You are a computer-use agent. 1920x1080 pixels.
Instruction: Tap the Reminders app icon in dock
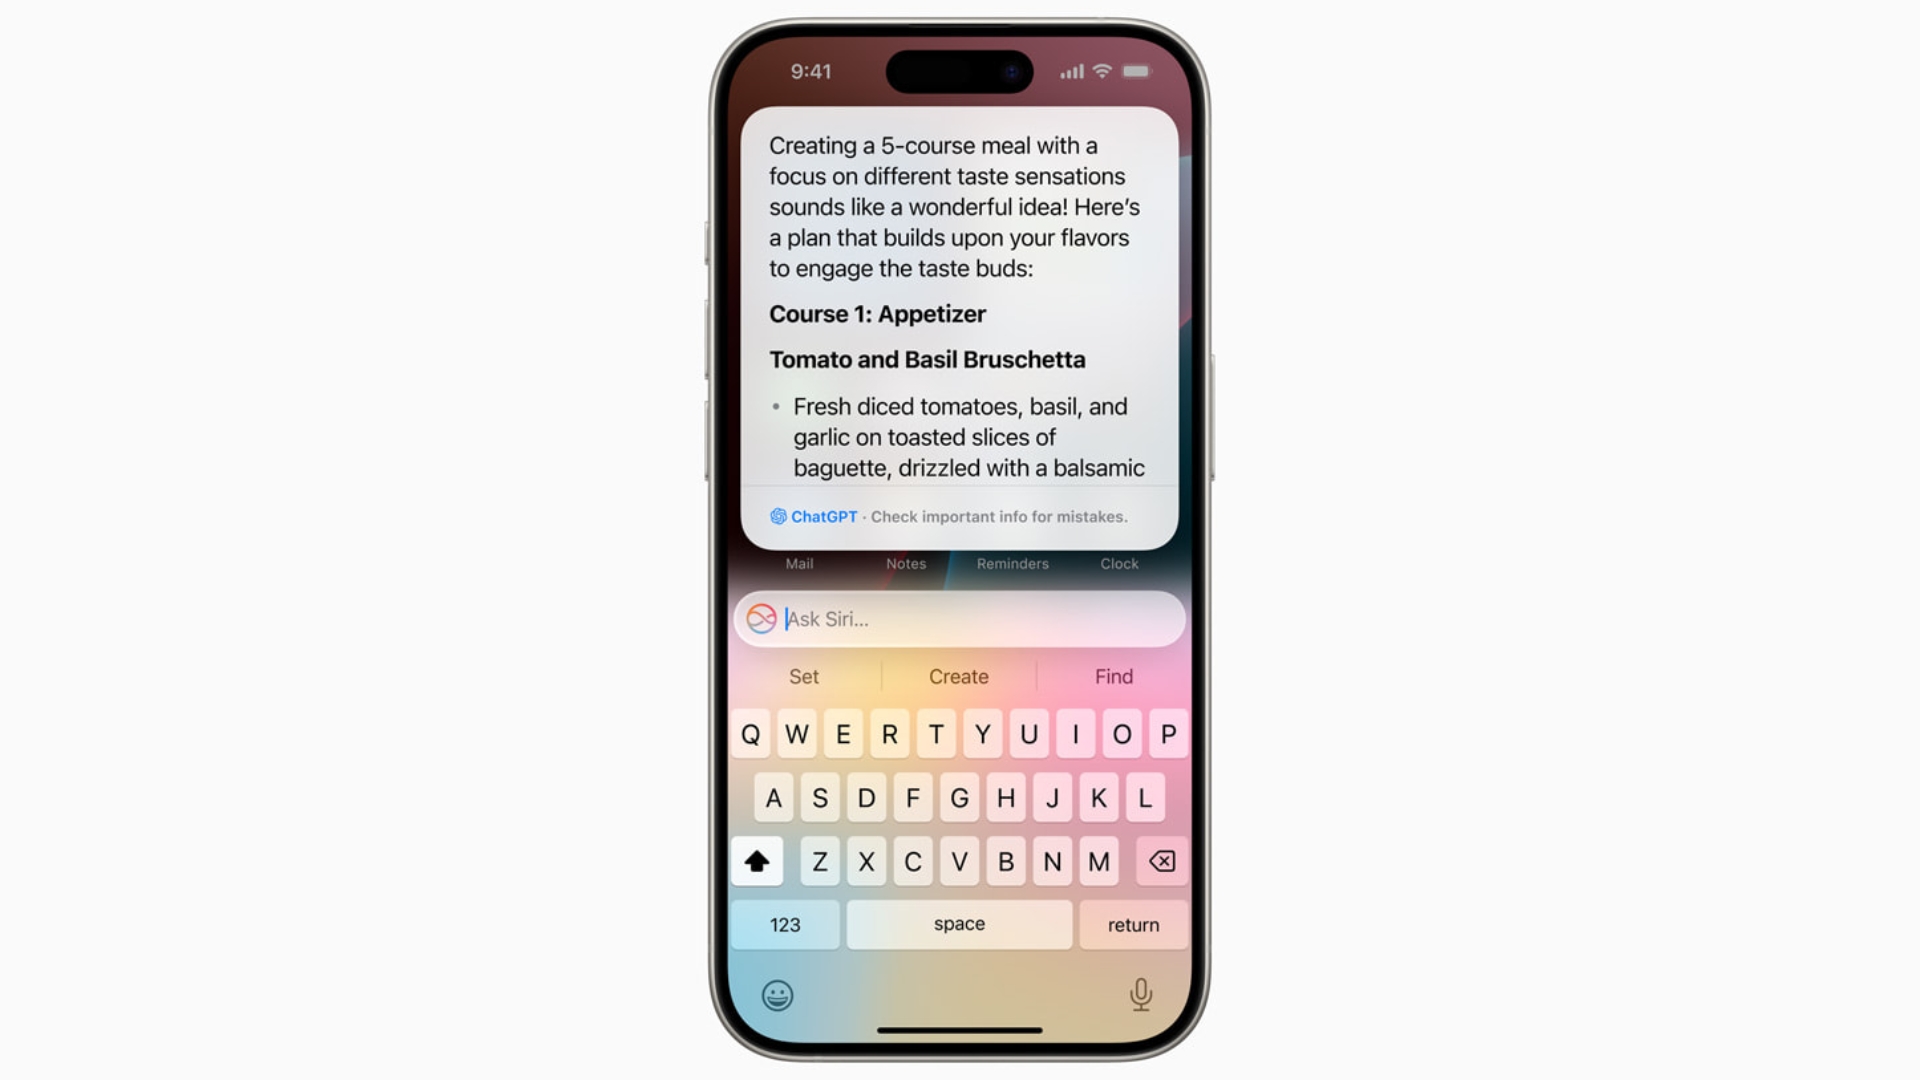[x=1011, y=563]
